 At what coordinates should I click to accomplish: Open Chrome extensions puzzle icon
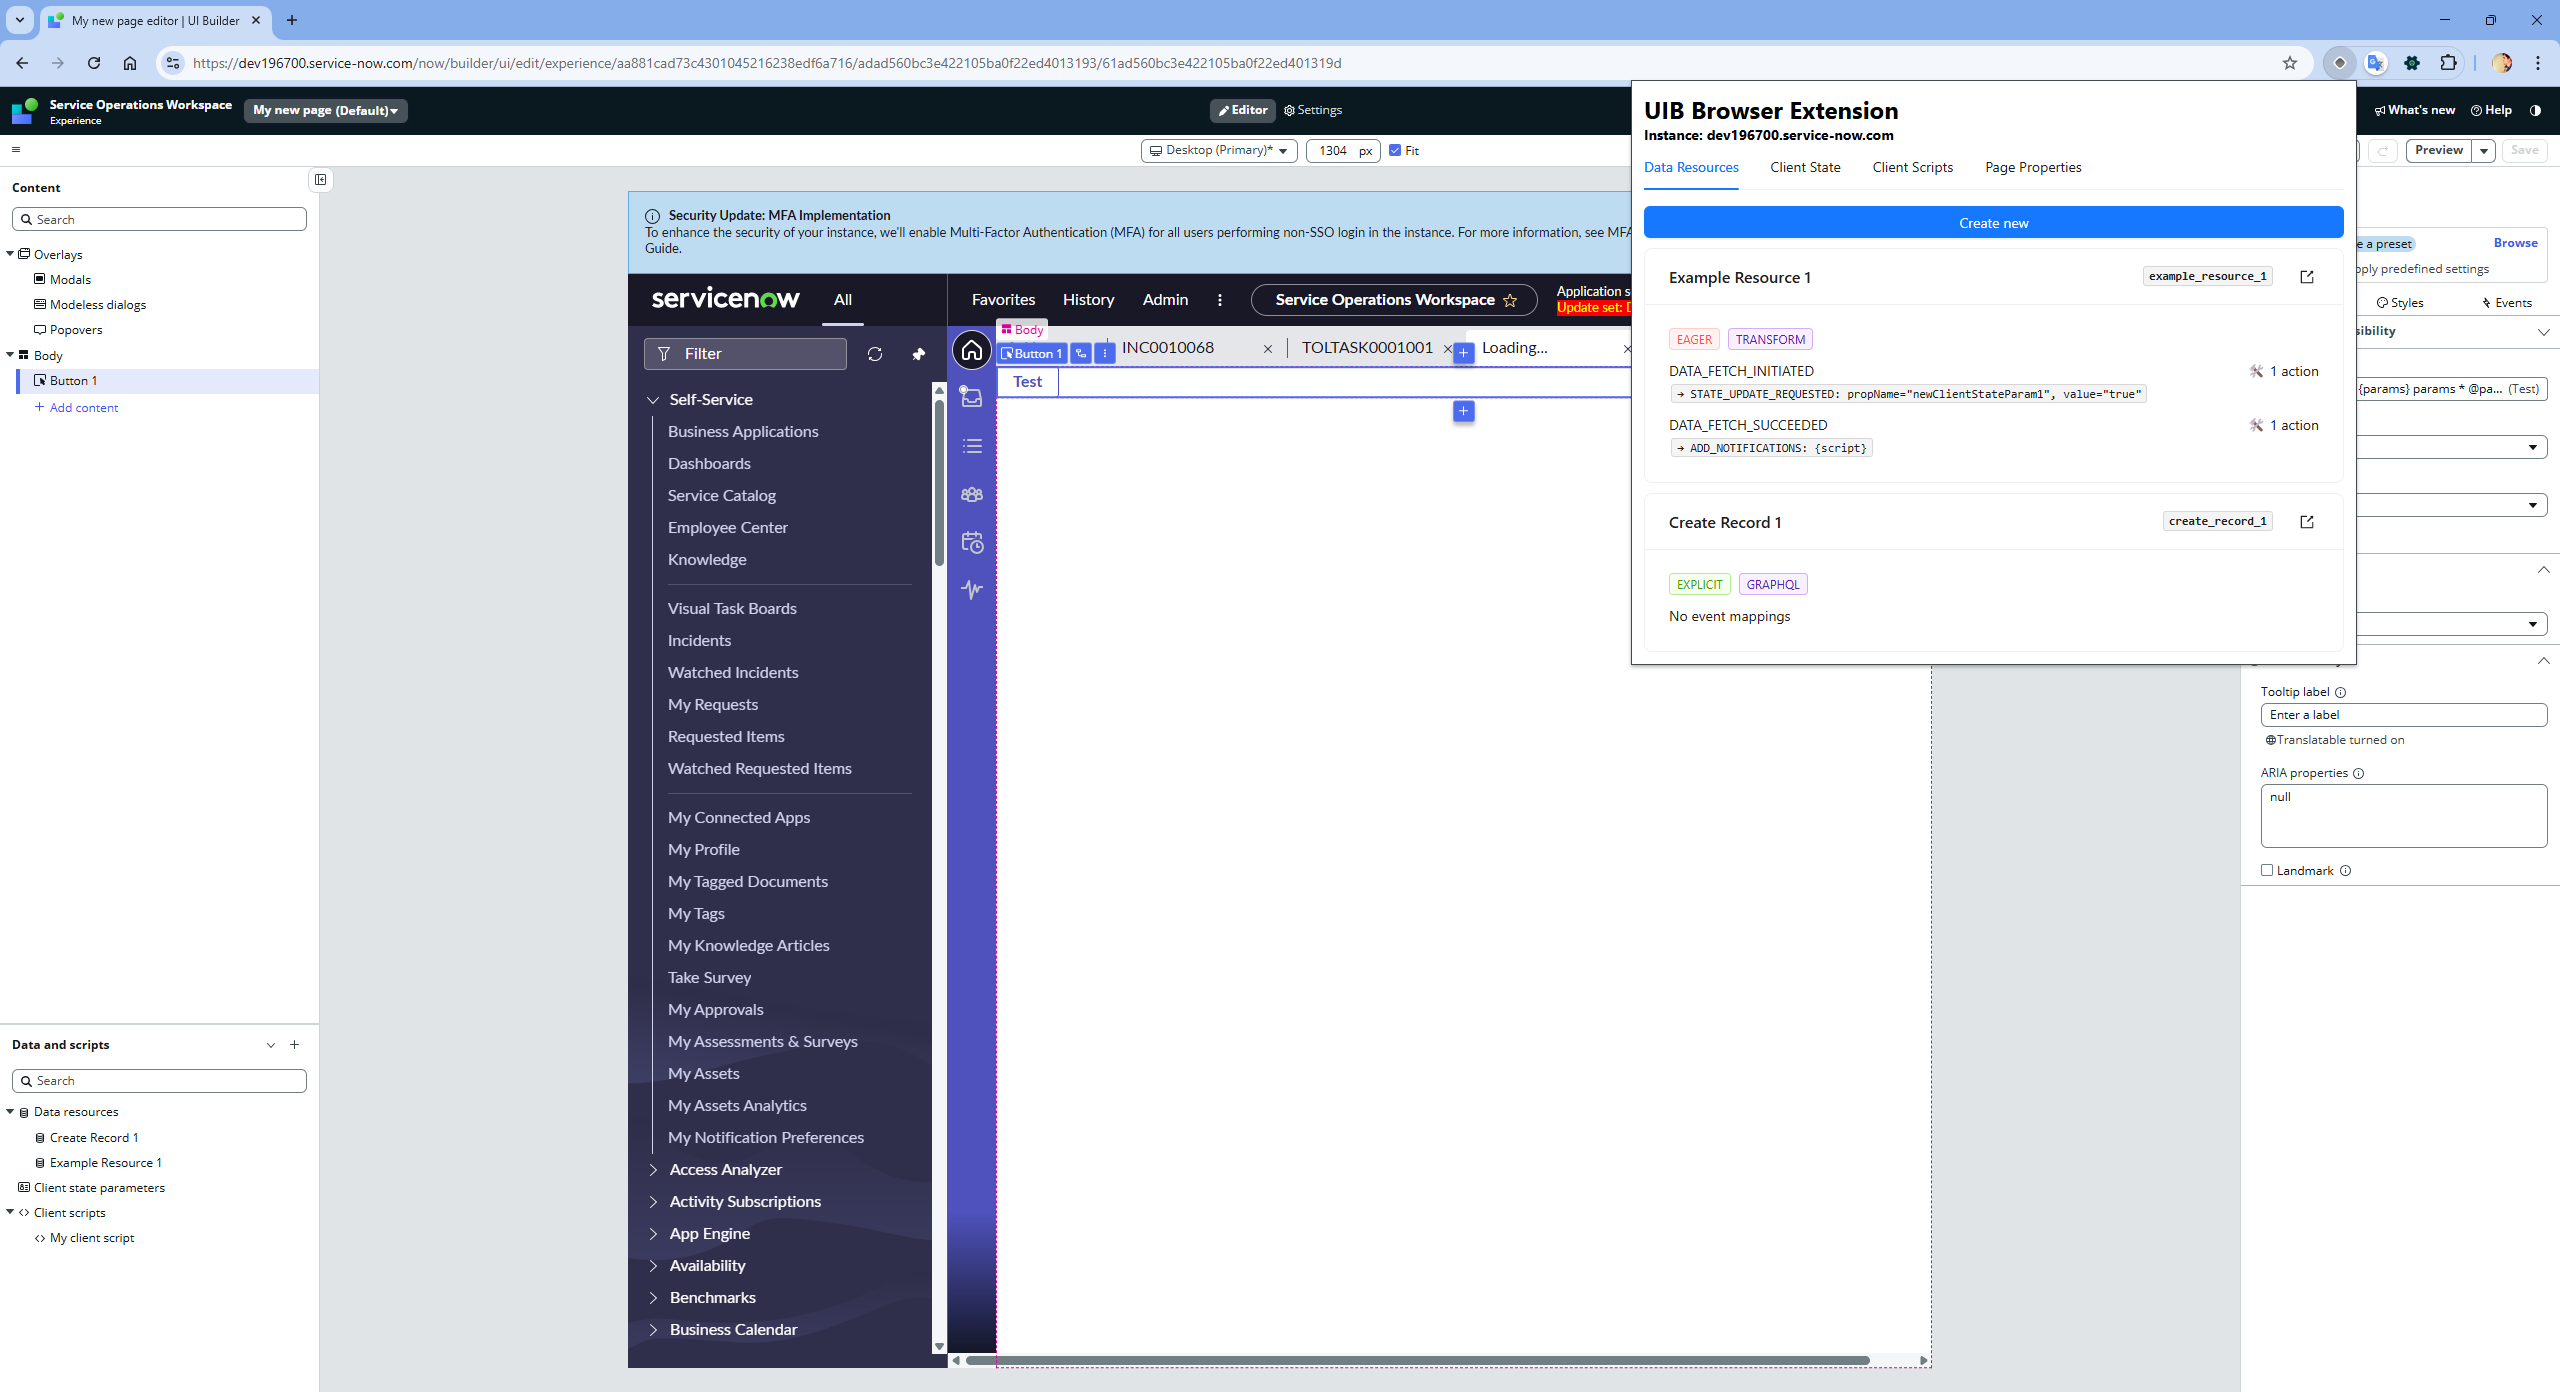click(2448, 63)
